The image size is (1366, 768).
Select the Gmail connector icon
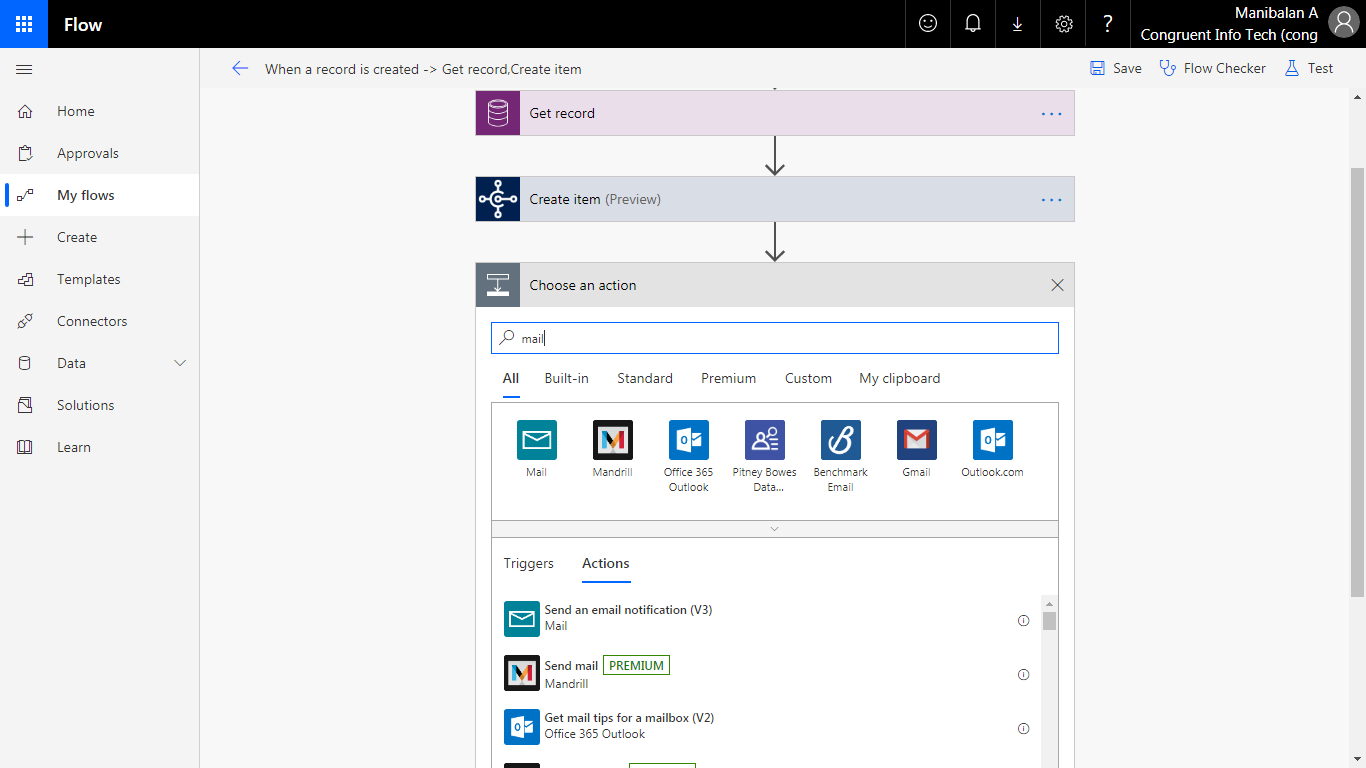[917, 440]
